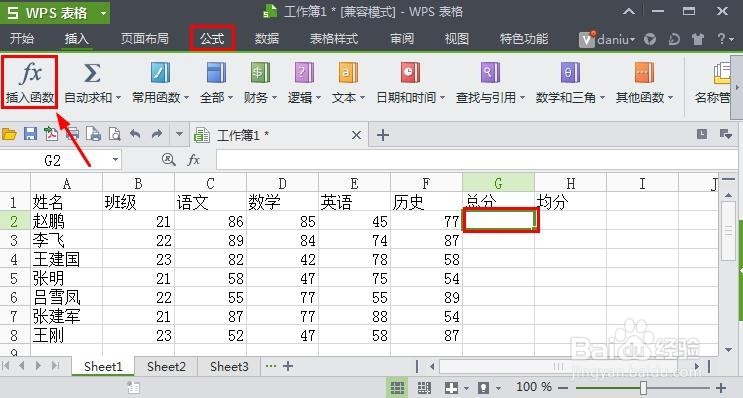Image resolution: width=743 pixels, height=398 pixels.
Task: Expand the 其他函数 dropdown arrow
Action: click(x=671, y=98)
